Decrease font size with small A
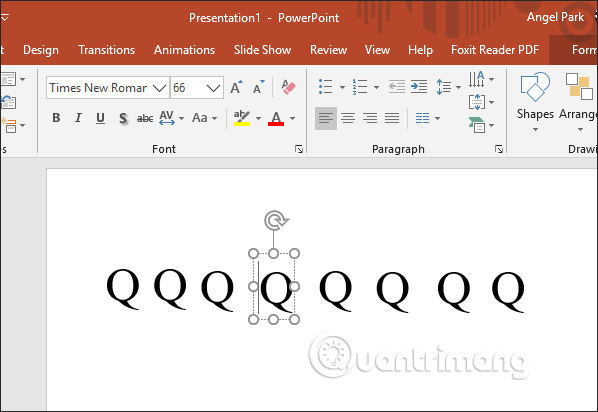This screenshot has width=598, height=412. [x=259, y=87]
